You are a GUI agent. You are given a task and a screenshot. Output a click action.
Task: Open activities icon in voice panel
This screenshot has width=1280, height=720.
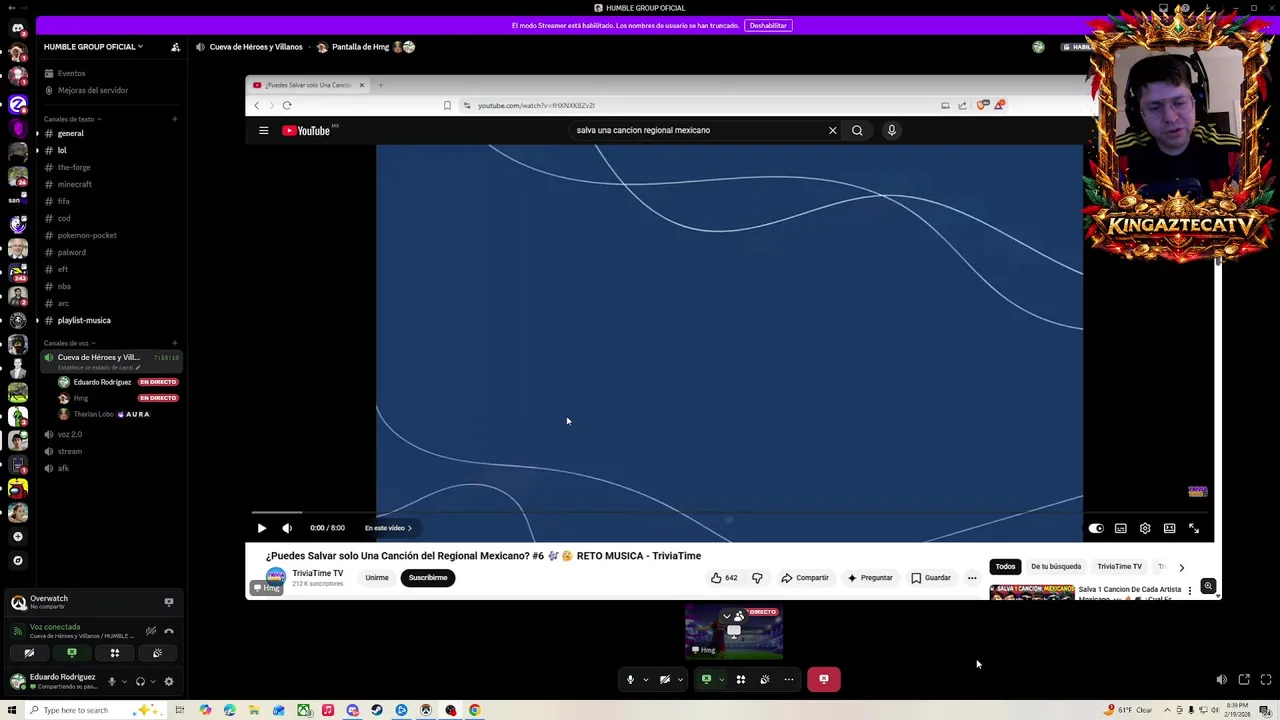115,653
